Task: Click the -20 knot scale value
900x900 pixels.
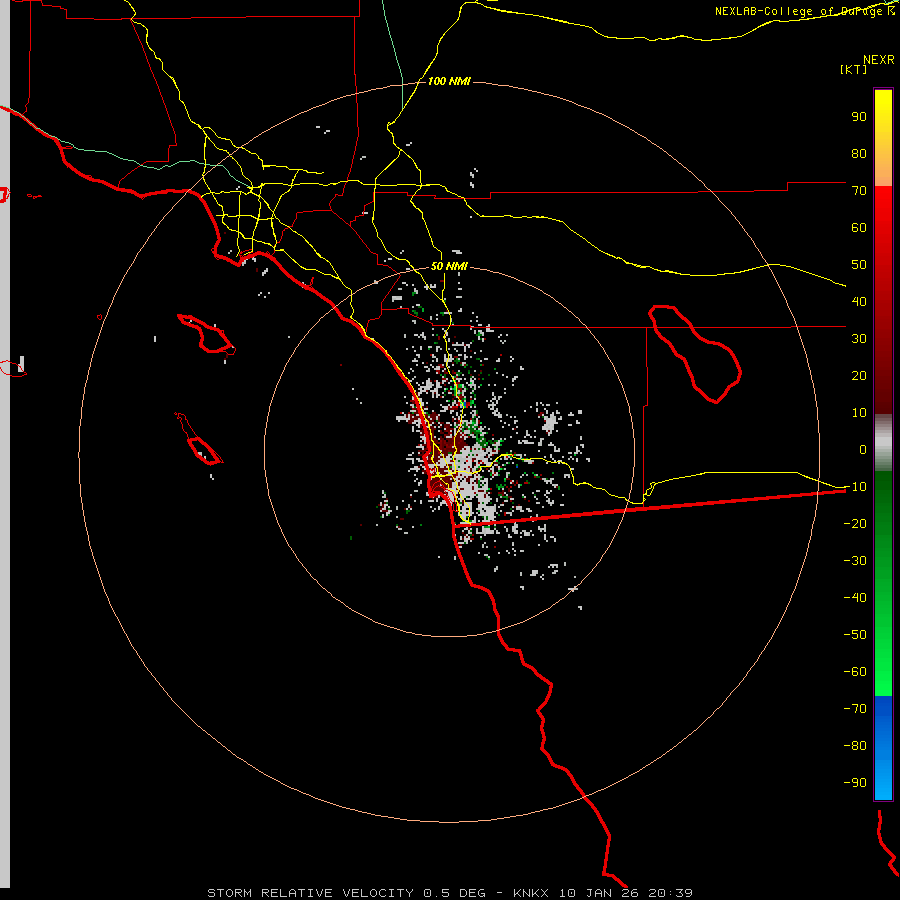Action: coord(855,524)
